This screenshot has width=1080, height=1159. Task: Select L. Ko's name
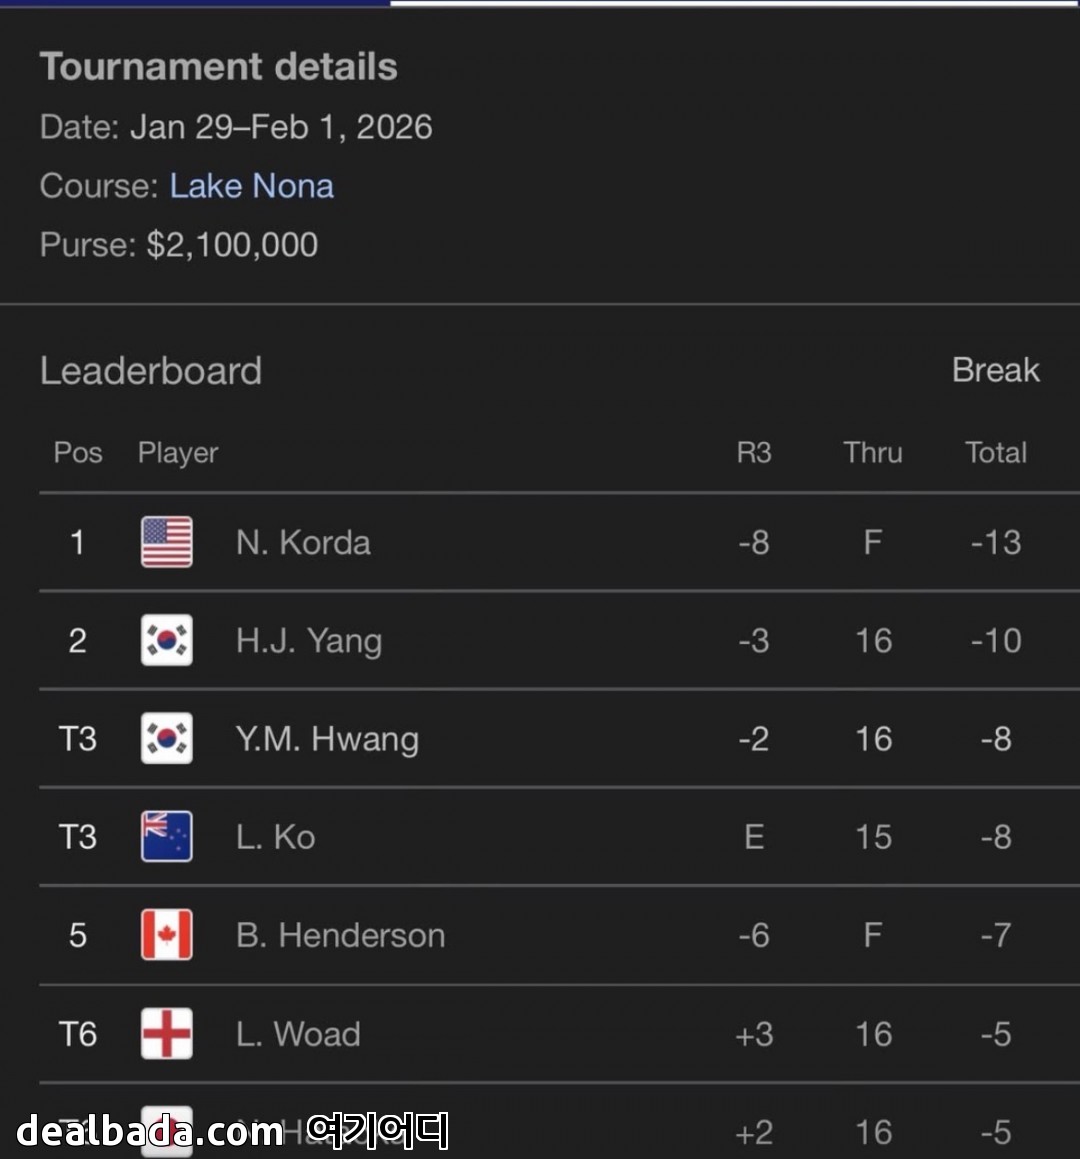pyautogui.click(x=275, y=837)
